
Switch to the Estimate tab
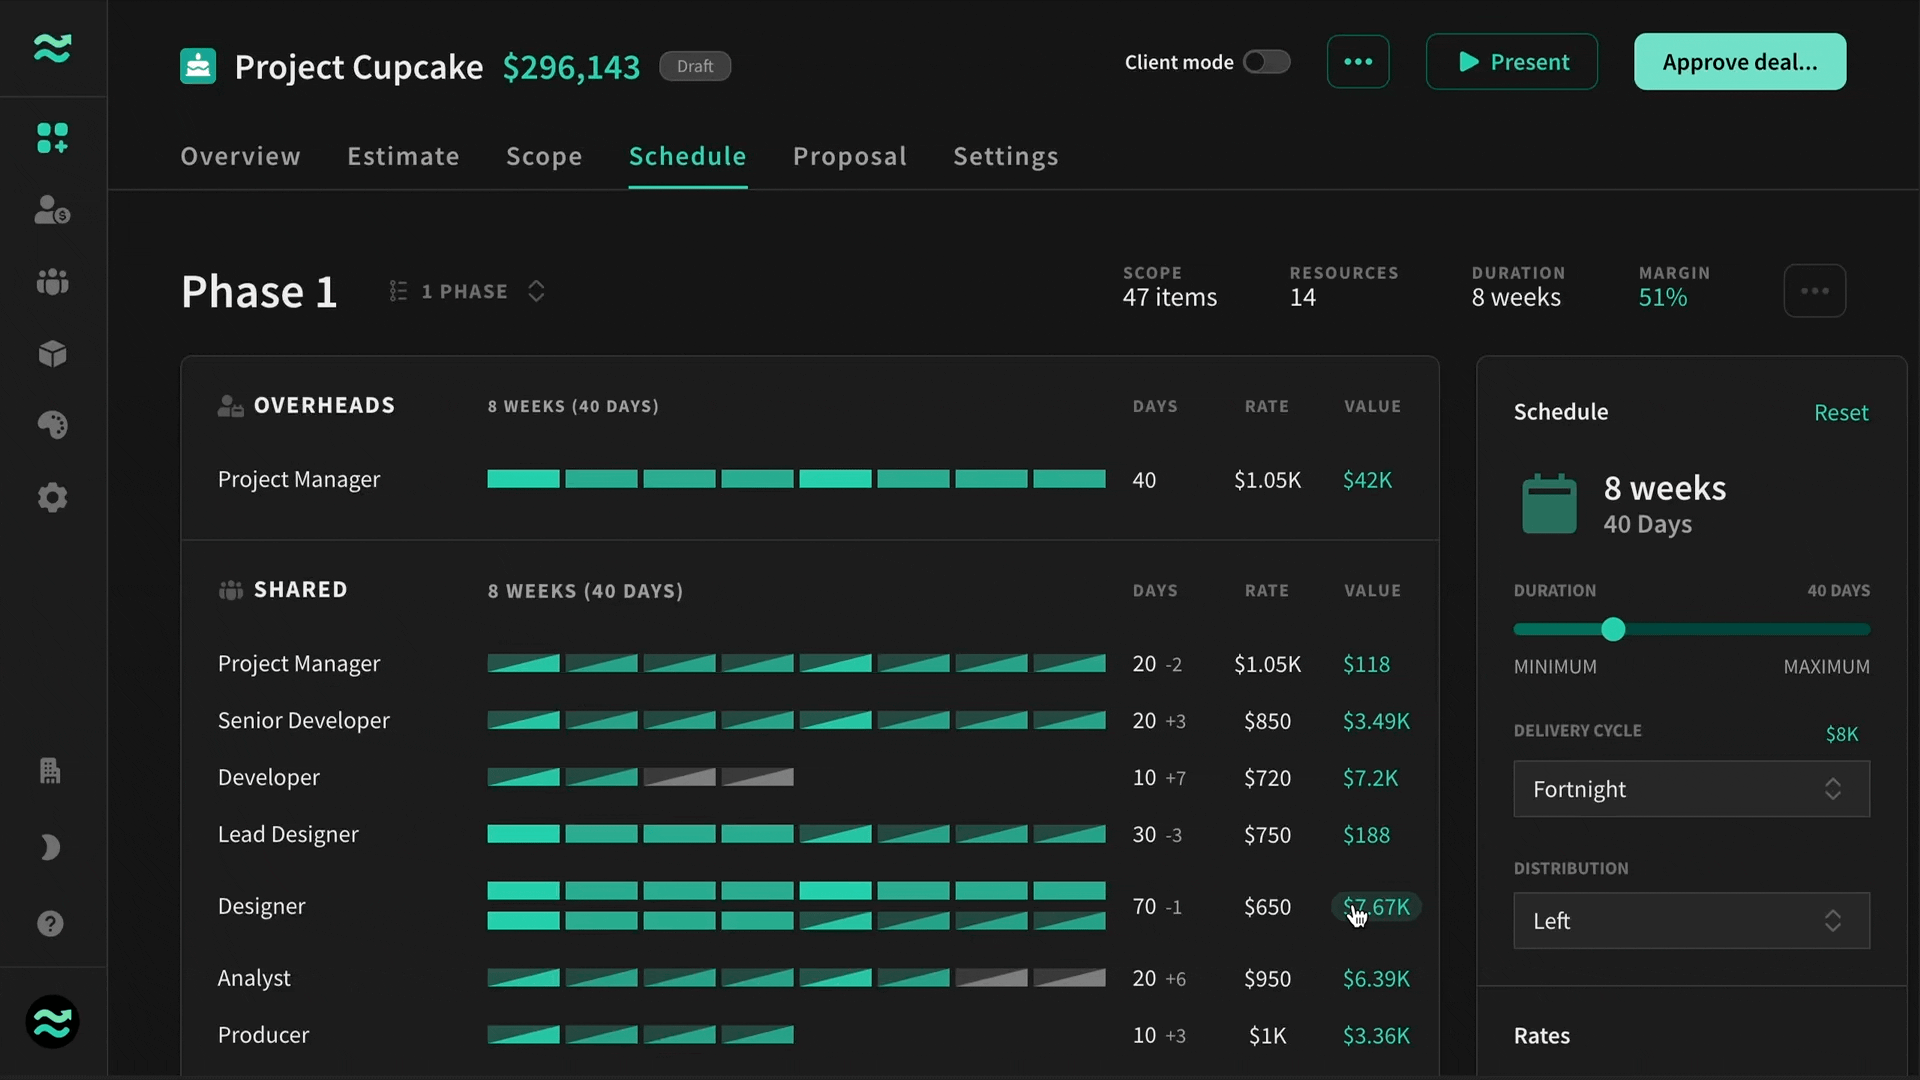click(403, 156)
